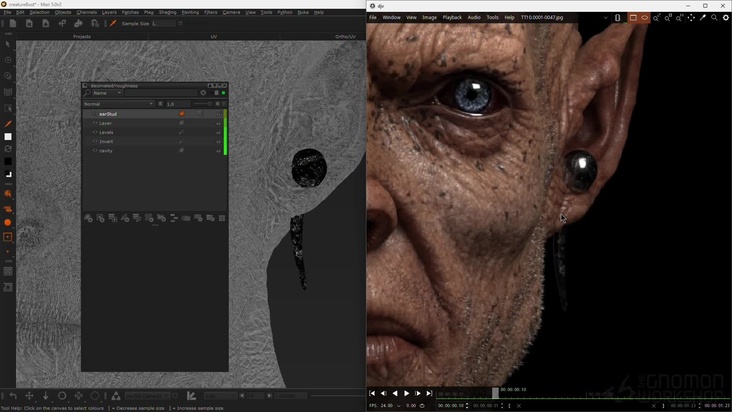Toggle visibility eye of earStud layer
This screenshot has width=732, height=412.
(95, 114)
